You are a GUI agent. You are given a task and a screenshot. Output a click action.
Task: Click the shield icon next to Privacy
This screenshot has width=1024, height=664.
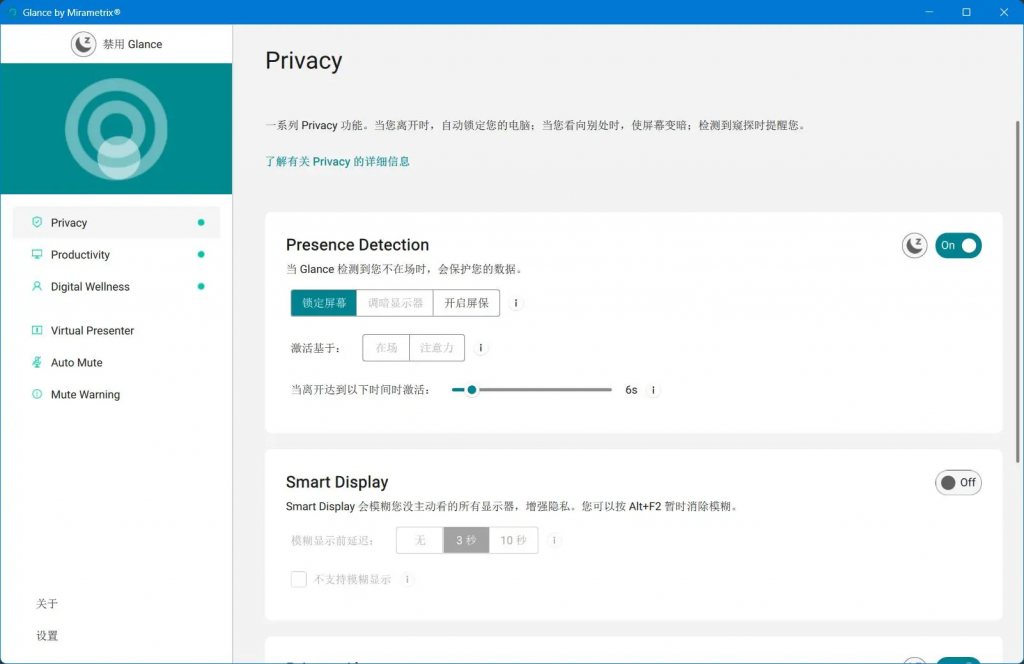click(x=37, y=223)
